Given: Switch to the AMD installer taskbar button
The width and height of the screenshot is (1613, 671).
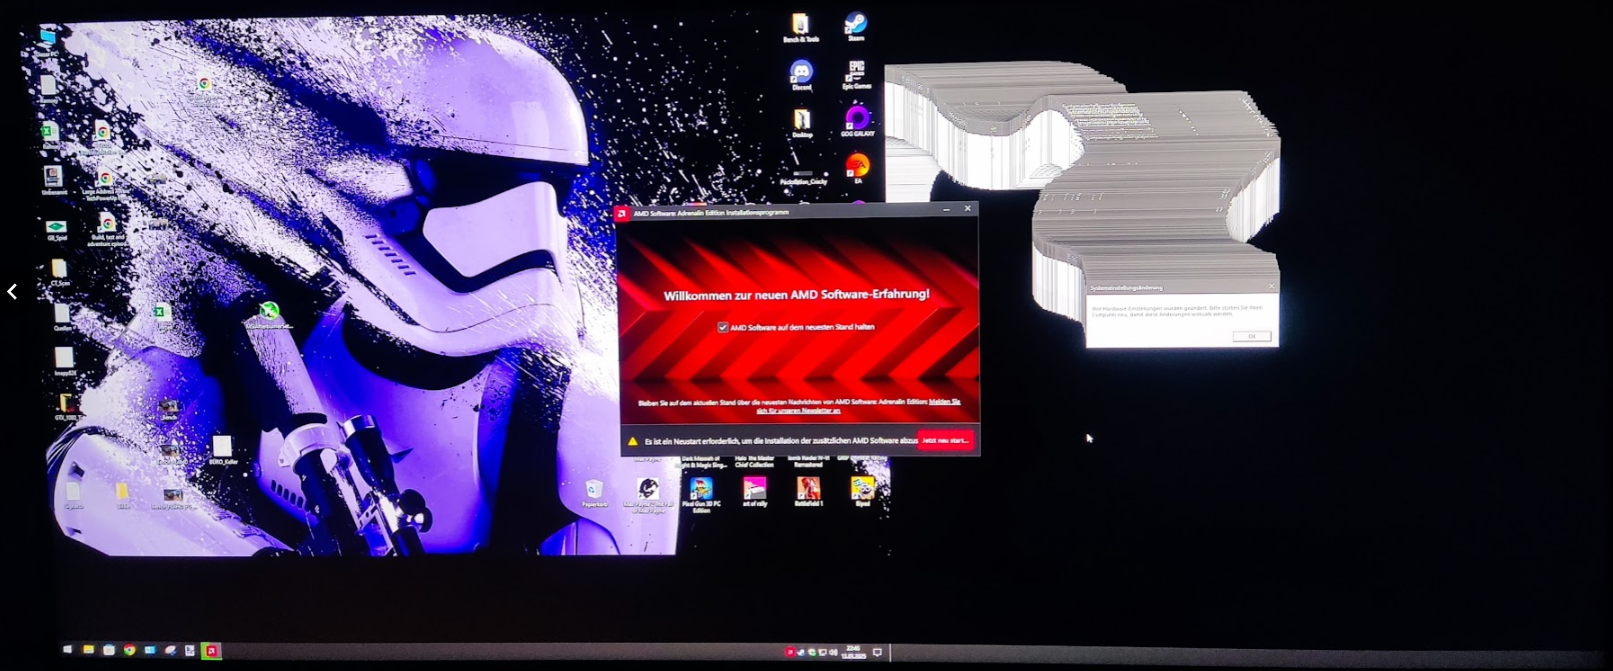Looking at the screenshot, I should [x=211, y=651].
